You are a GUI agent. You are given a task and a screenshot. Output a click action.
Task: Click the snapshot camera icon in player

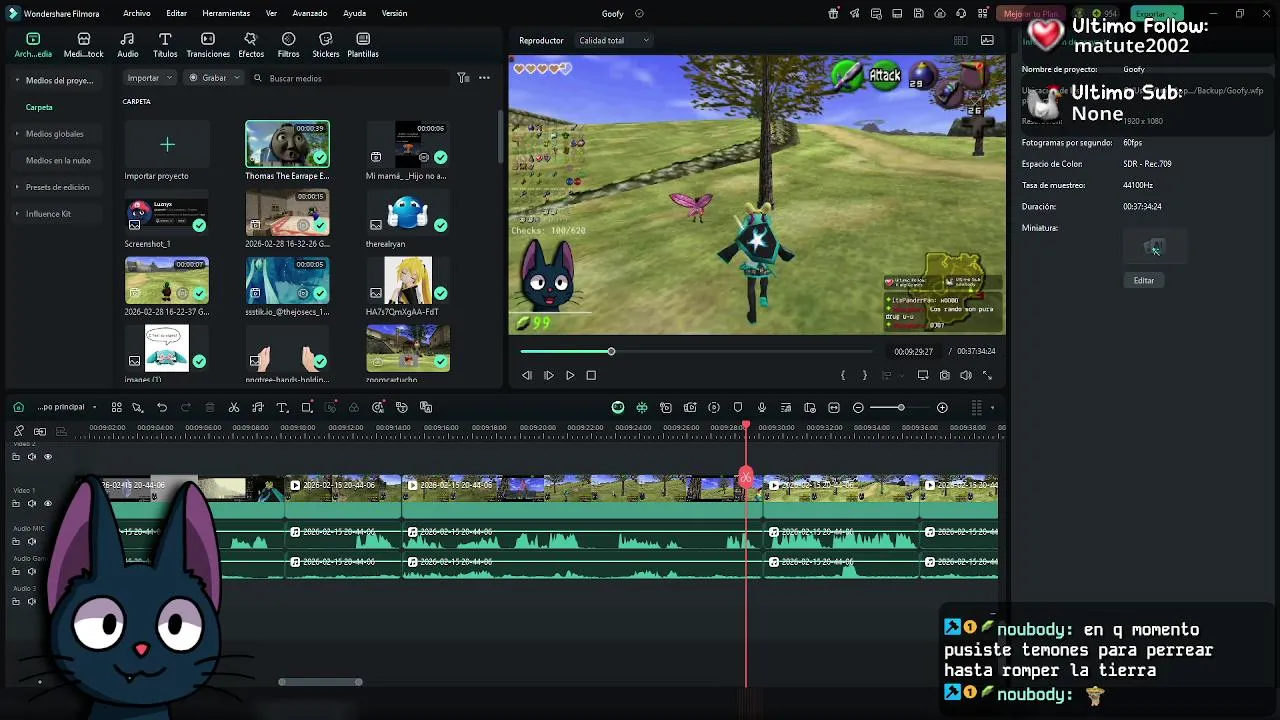point(945,375)
